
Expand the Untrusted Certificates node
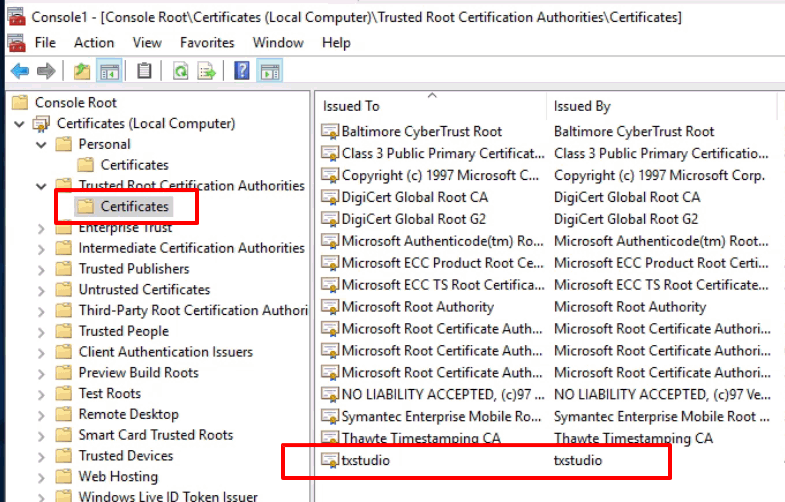coord(41,290)
